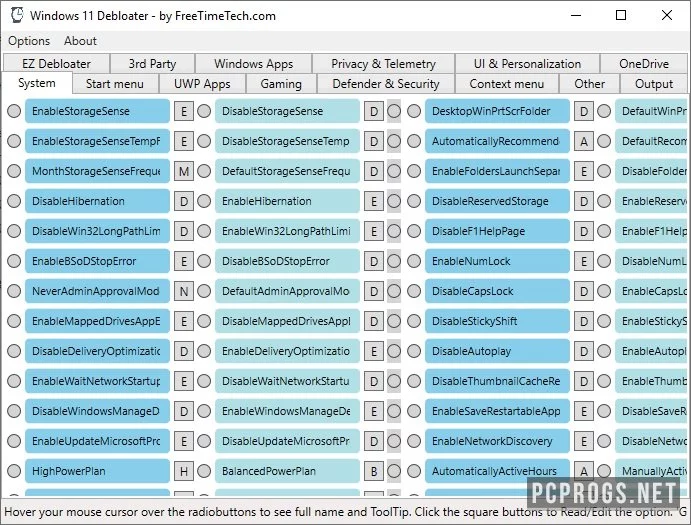Click the DisableWin32LongPathLimit label

[97, 231]
